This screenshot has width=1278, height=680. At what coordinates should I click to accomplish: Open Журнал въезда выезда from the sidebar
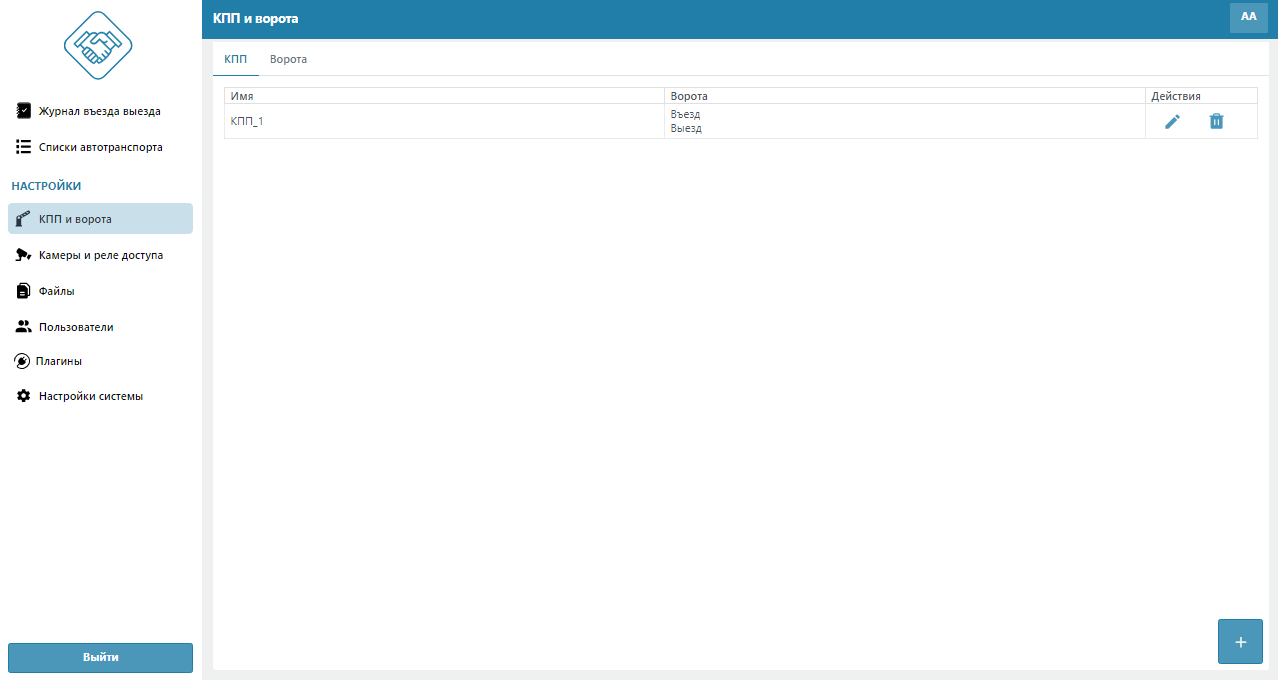pos(99,111)
